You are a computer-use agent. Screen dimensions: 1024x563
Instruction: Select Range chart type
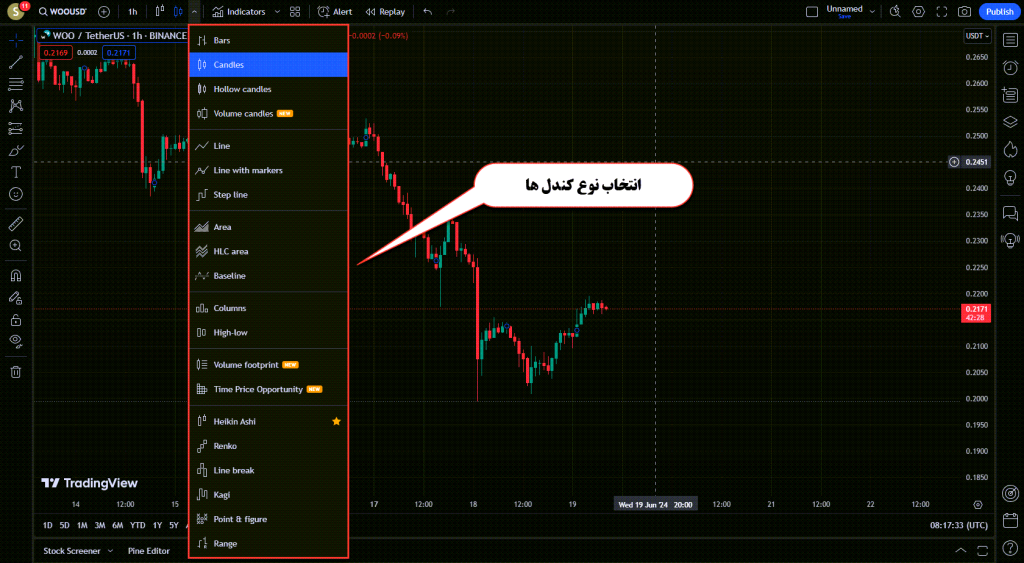coord(268,543)
